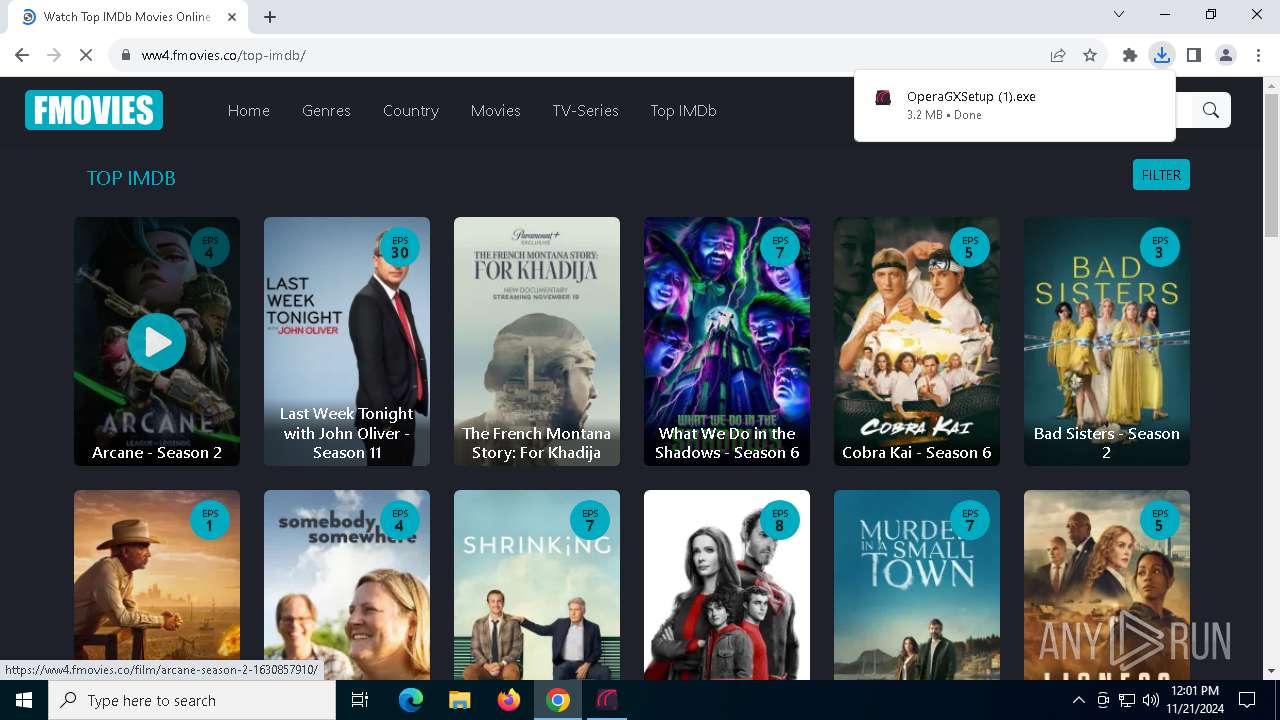Open the Chrome profile avatar menu

pos(1226,55)
